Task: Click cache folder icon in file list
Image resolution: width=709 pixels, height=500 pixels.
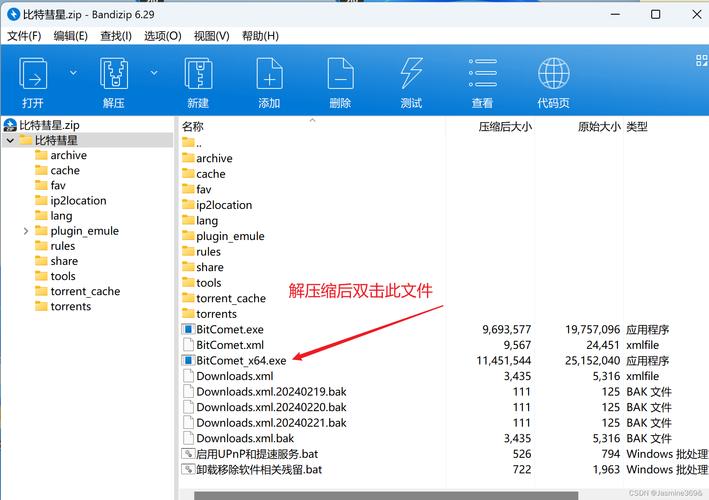Action: [188, 174]
